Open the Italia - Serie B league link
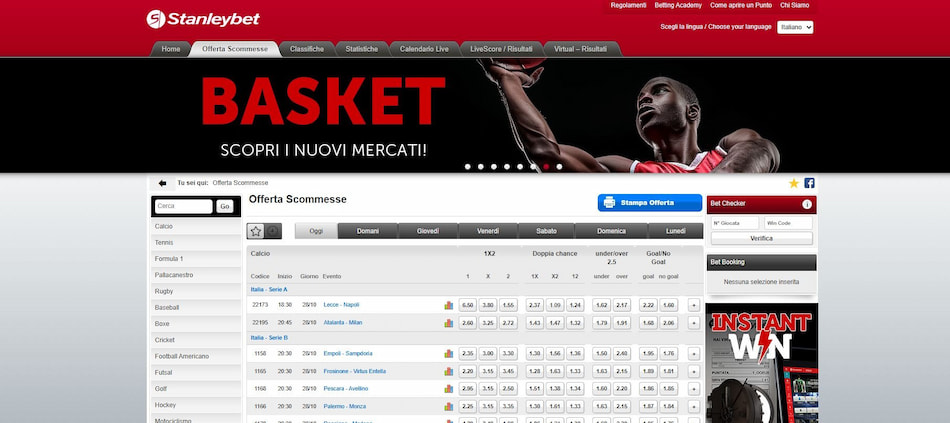 [x=269, y=338]
